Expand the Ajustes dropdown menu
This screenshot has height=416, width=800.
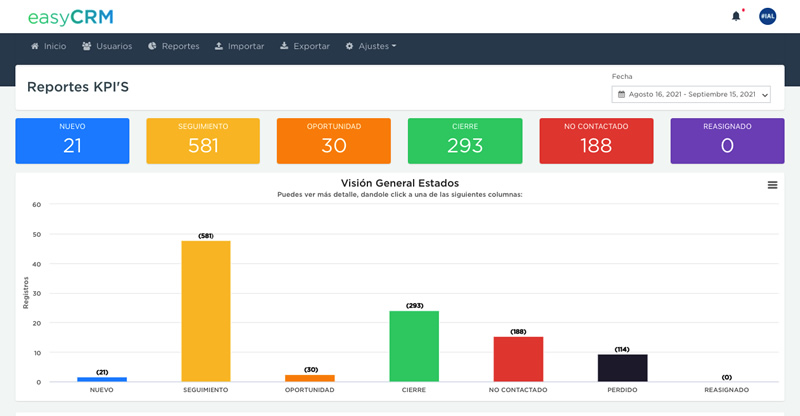pos(371,46)
